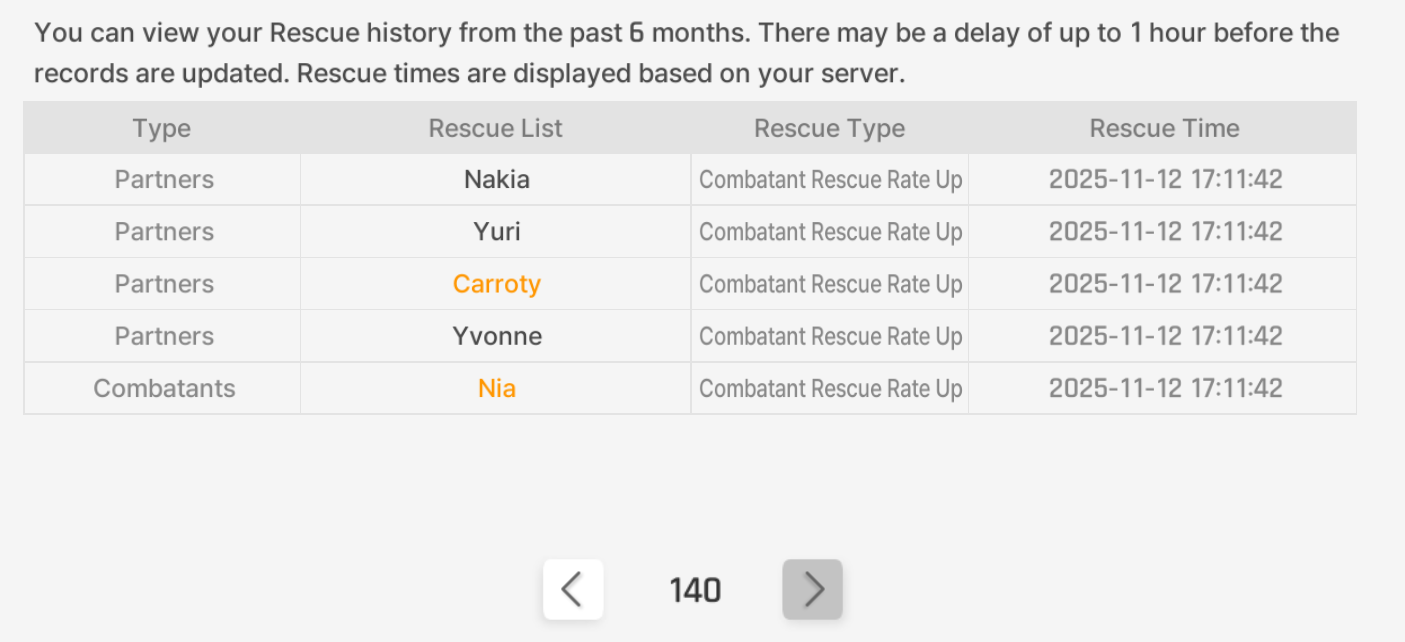This screenshot has width=1405, height=642.
Task: Click the Type column header
Action: (162, 128)
